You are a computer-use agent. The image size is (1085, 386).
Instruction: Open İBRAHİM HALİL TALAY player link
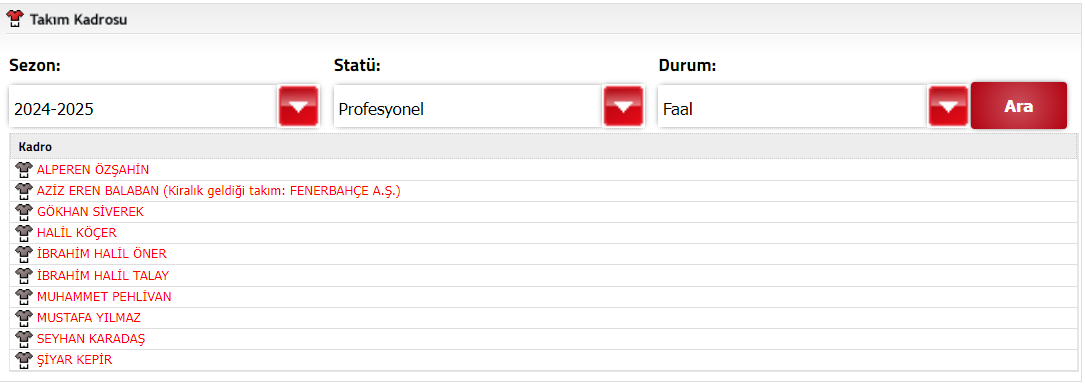102,275
